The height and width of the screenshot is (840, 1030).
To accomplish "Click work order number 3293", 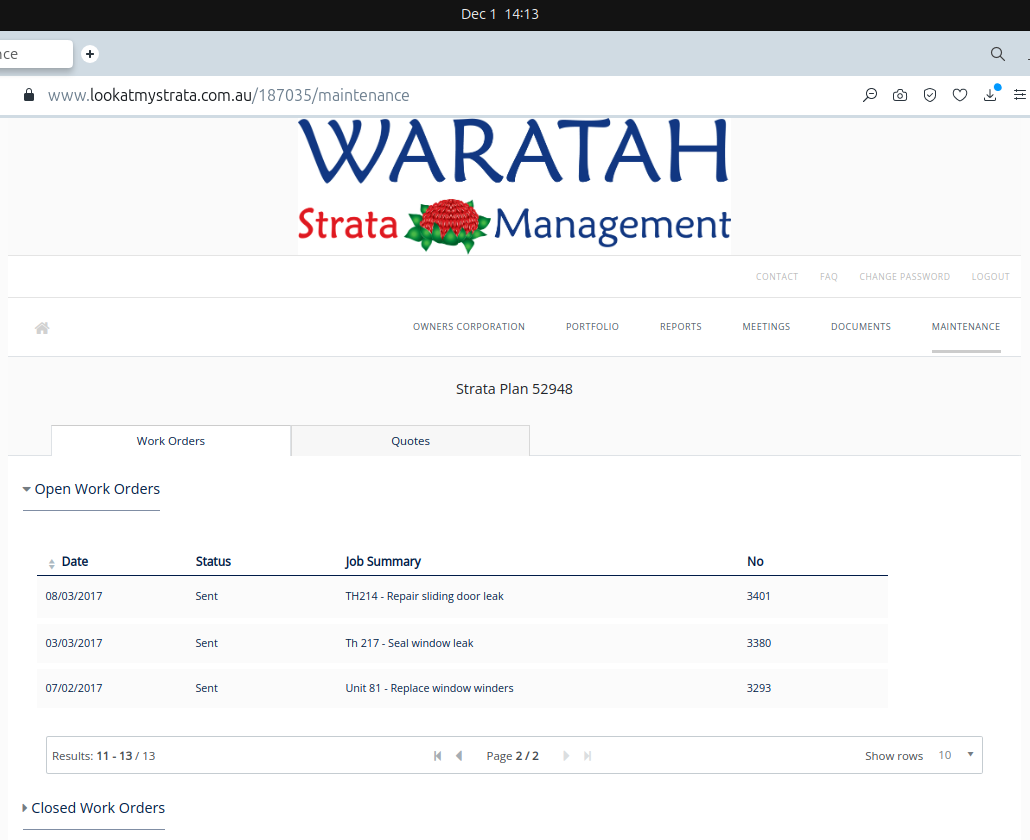I will click(759, 688).
